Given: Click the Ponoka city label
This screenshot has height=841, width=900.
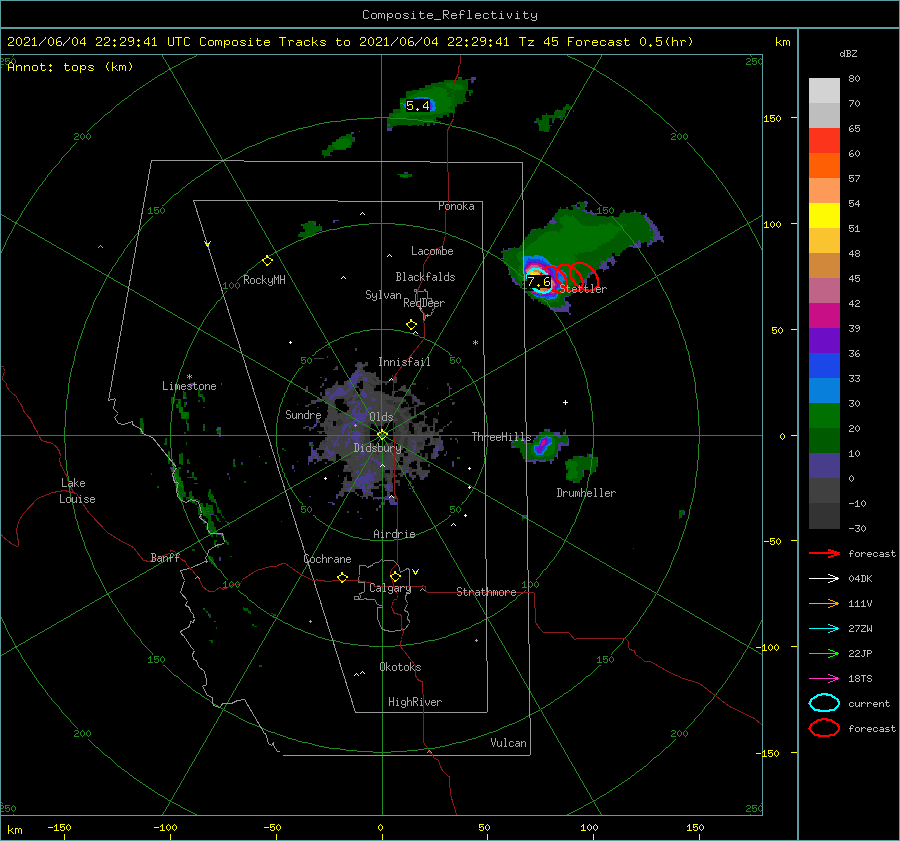Looking at the screenshot, I should 456,206.
